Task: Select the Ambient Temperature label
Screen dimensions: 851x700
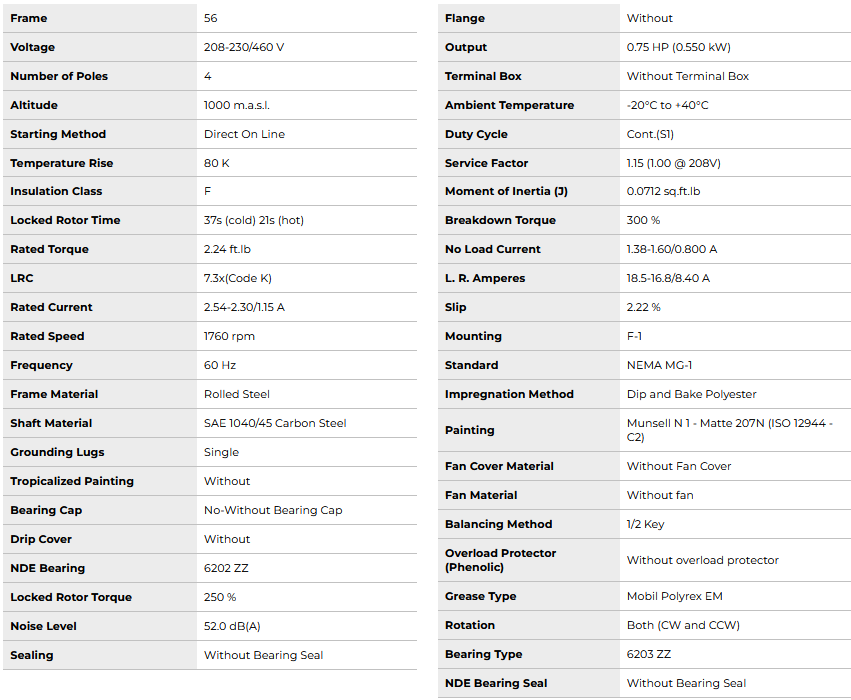Action: tap(509, 105)
